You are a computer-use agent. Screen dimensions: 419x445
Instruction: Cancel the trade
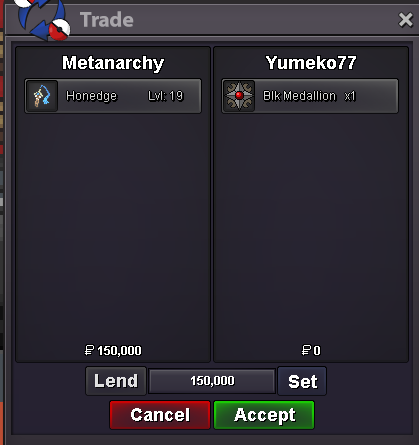pos(160,415)
